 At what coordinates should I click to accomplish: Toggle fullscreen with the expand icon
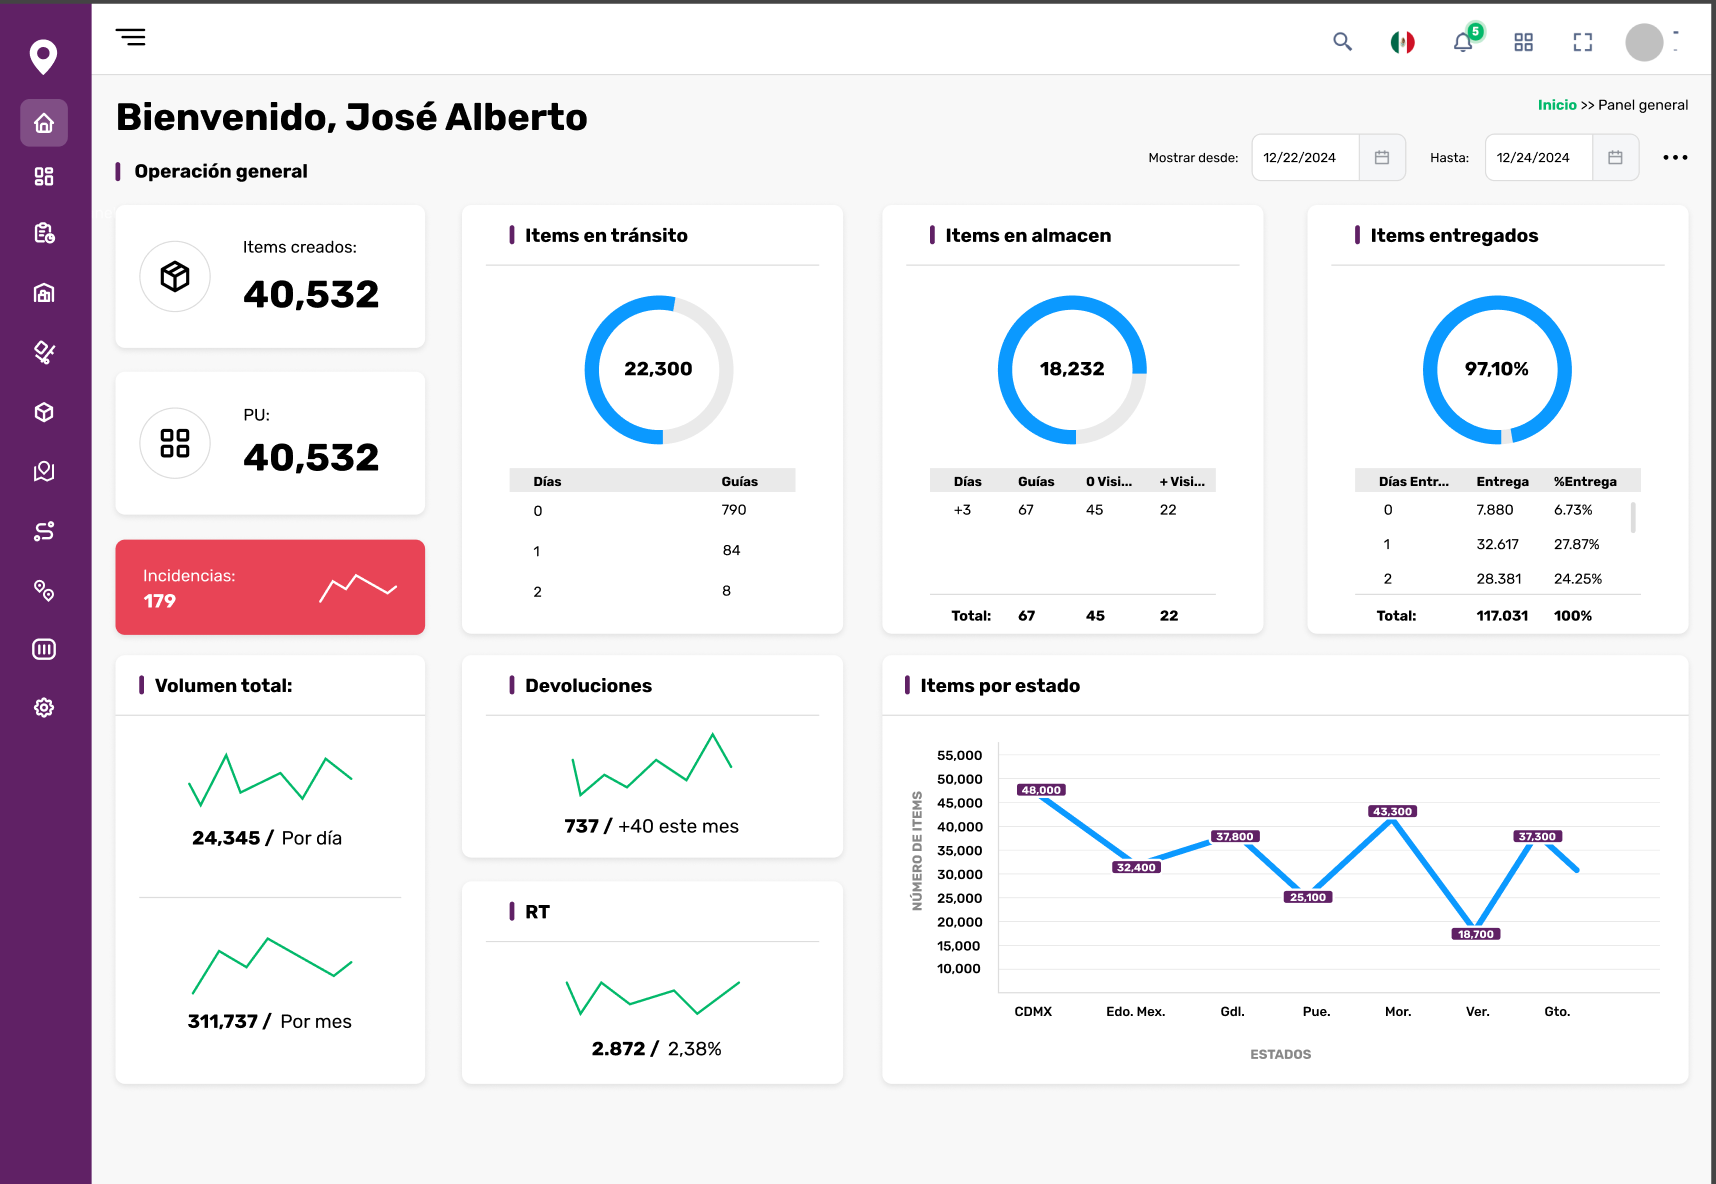(x=1582, y=42)
